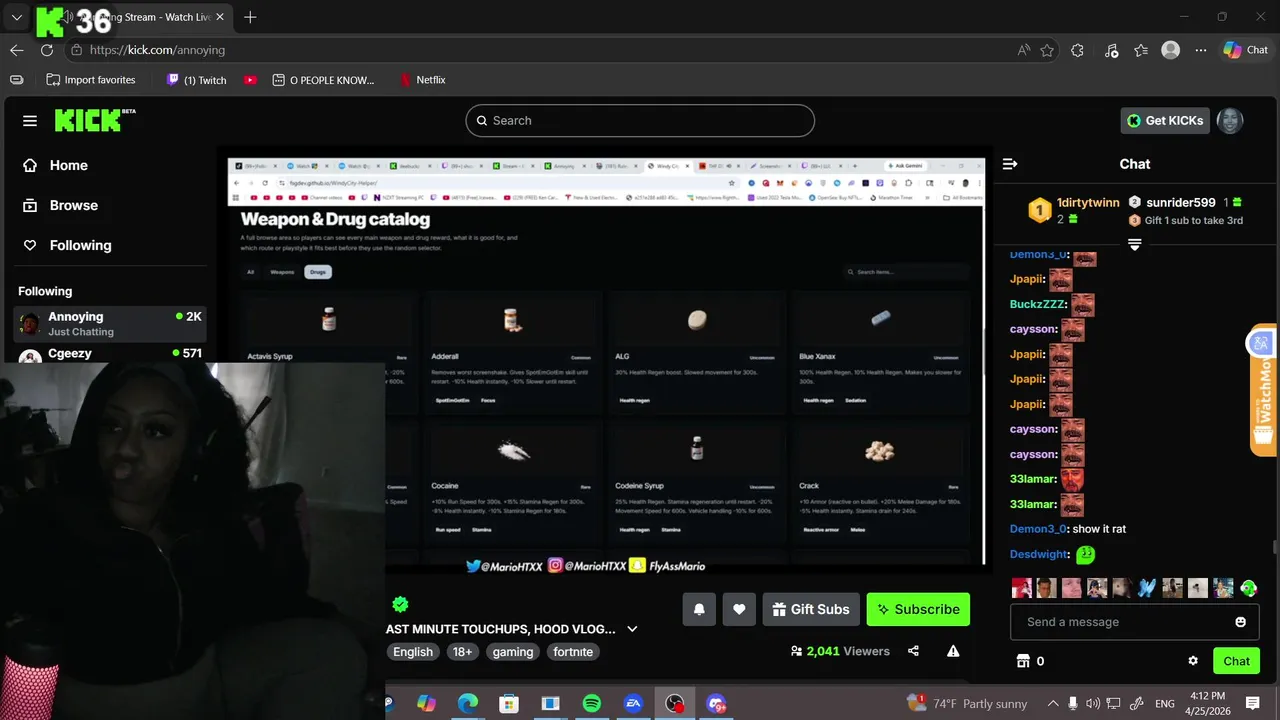
Task: Report the stream using the warning icon
Action: (953, 651)
